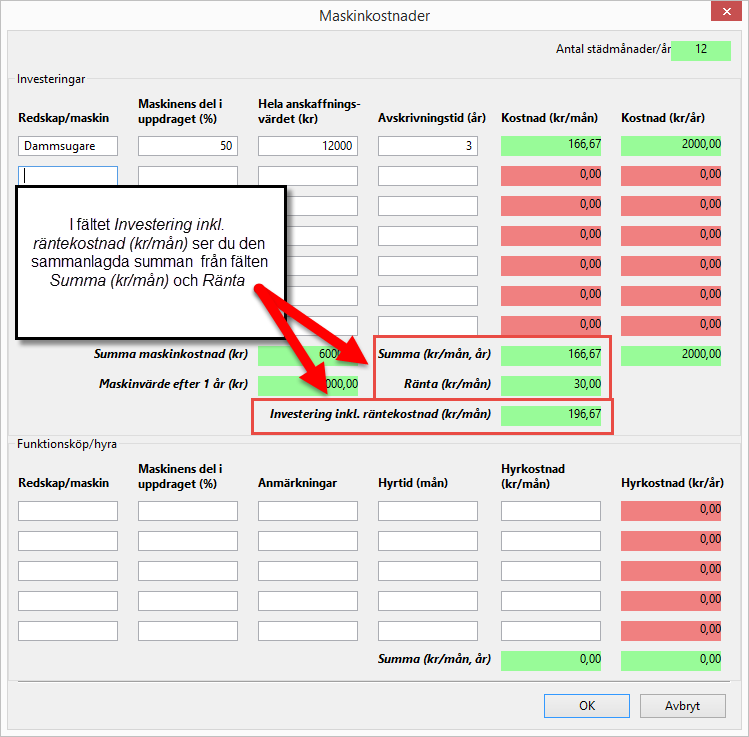749x737 pixels.
Task: Select the Antal städmånader/år field showing 12
Action: tap(701, 50)
